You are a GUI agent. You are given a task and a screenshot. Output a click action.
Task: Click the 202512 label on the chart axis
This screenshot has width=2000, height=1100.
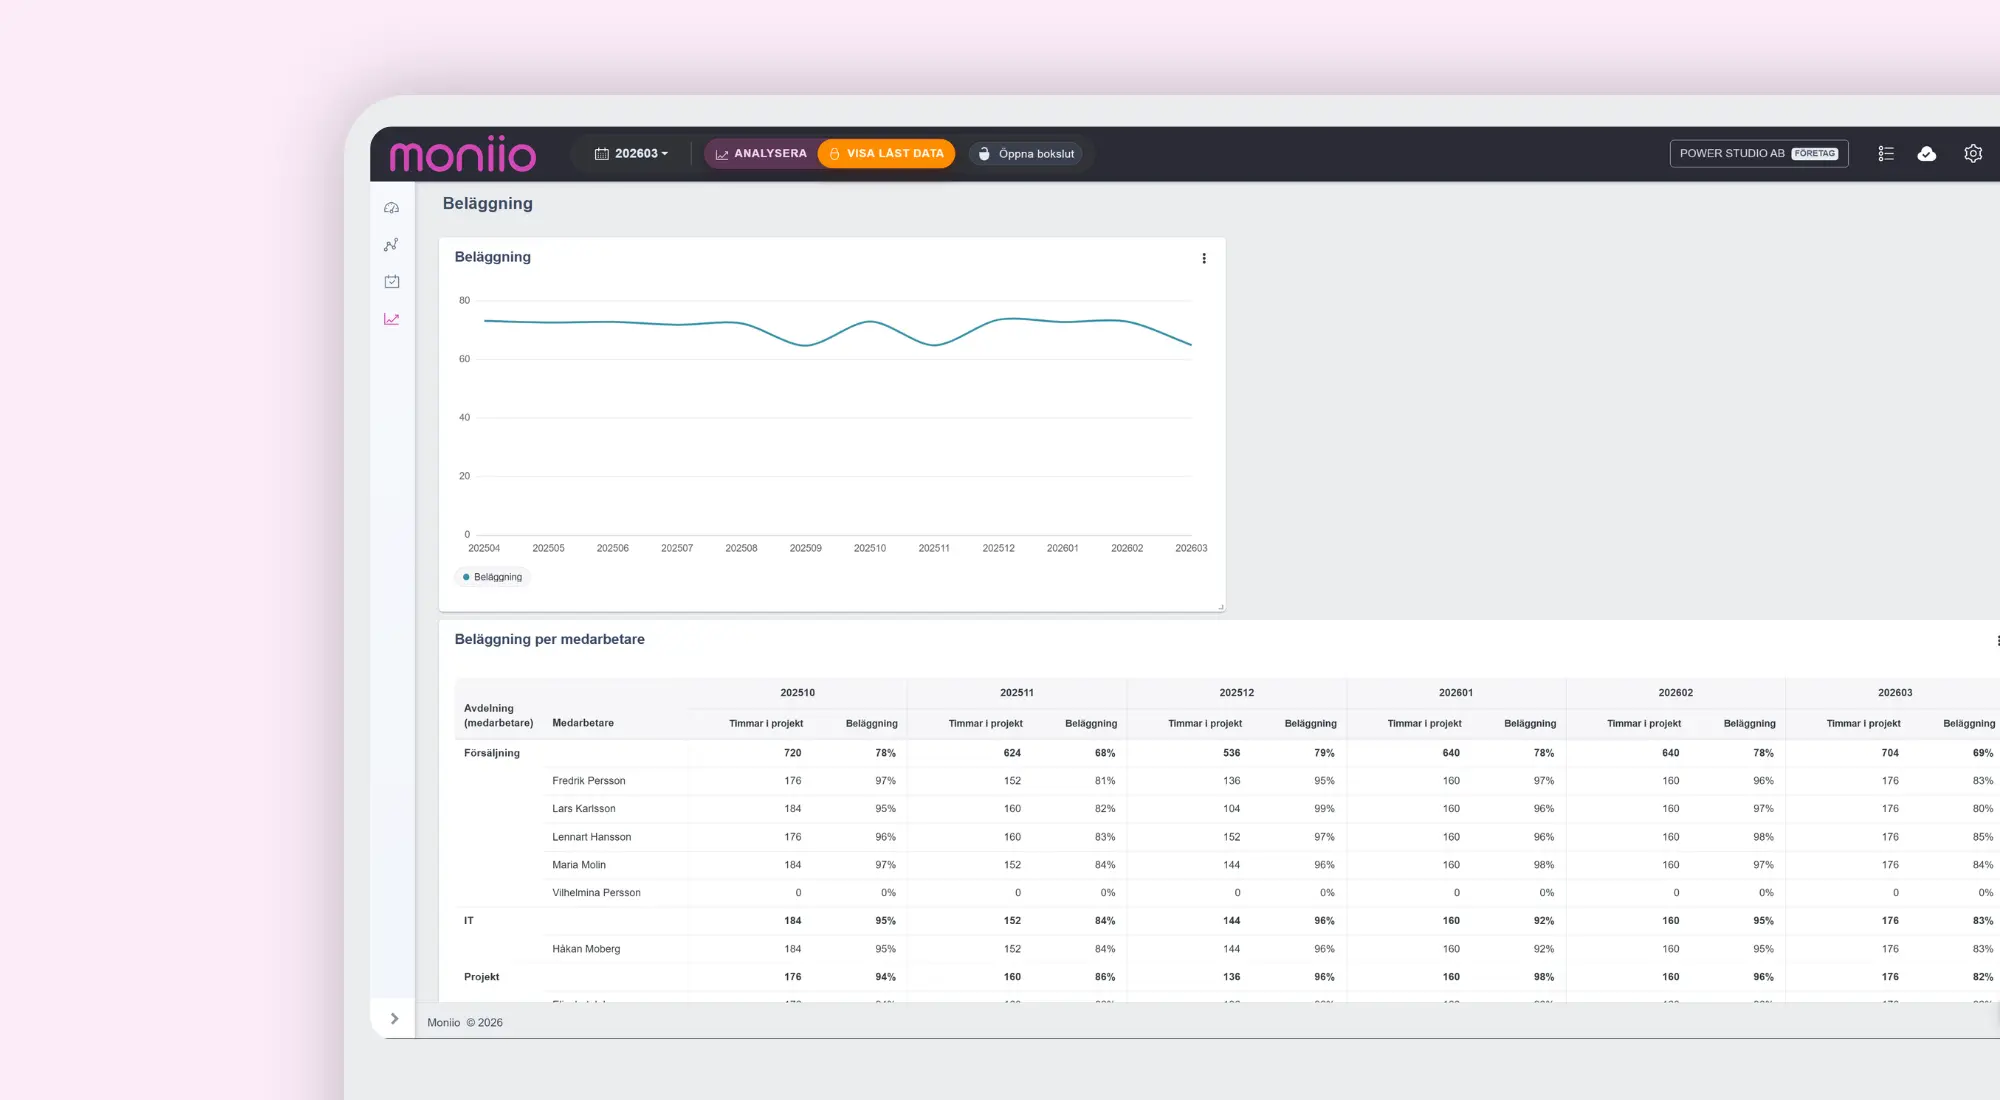(998, 549)
